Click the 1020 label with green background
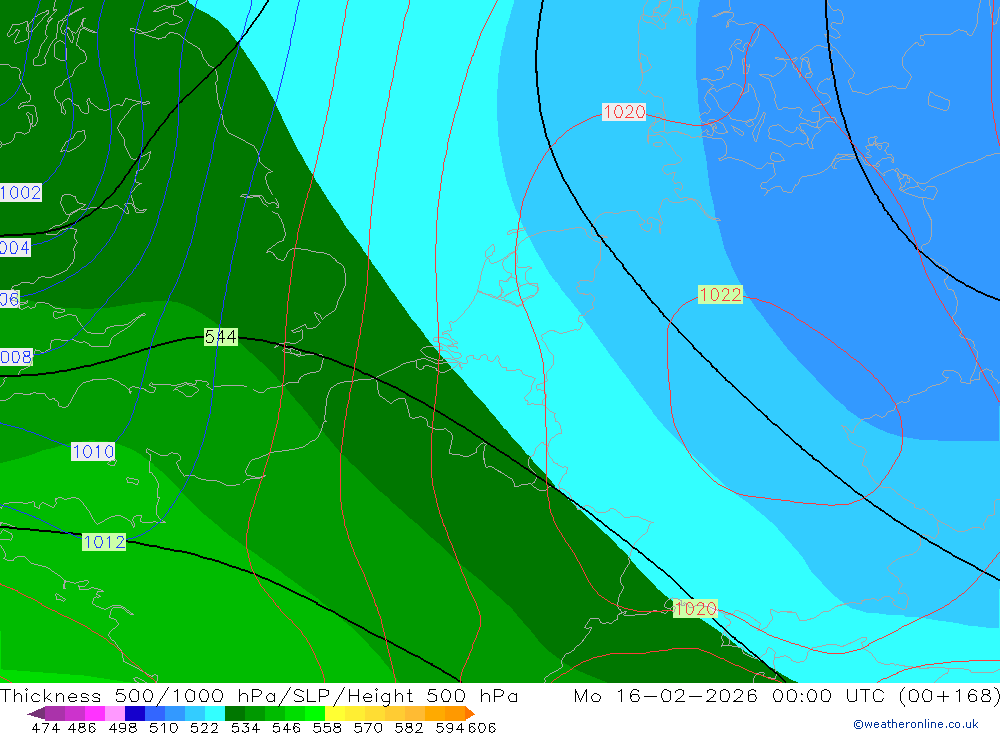This screenshot has width=1000, height=733. point(695,609)
